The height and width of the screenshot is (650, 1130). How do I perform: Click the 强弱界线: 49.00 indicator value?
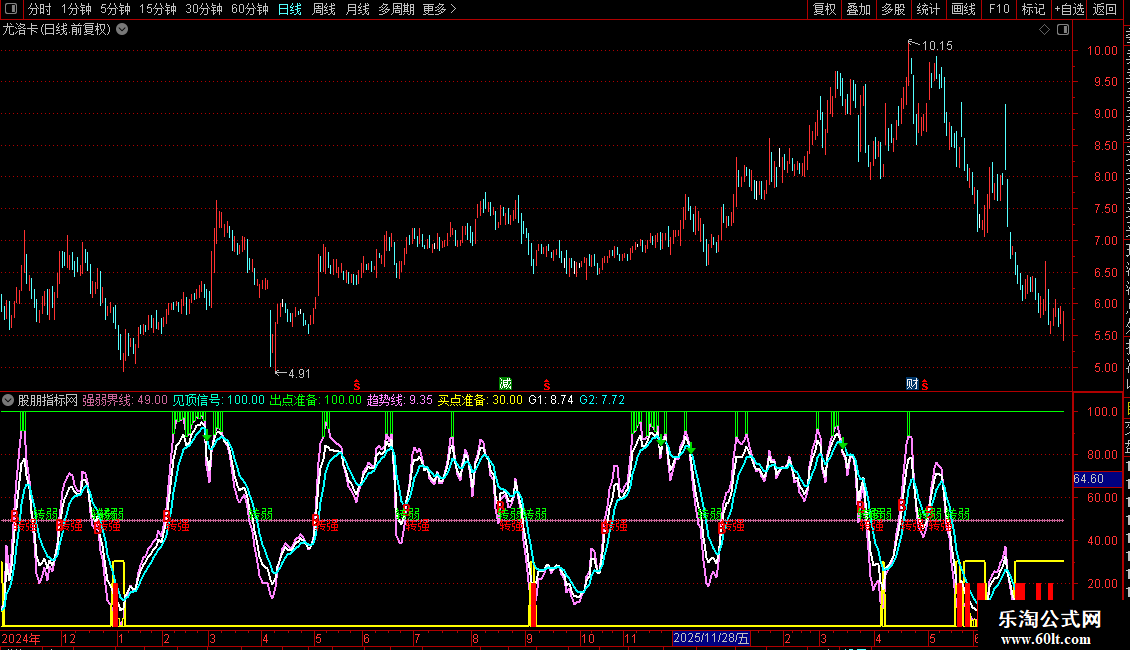pos(125,400)
